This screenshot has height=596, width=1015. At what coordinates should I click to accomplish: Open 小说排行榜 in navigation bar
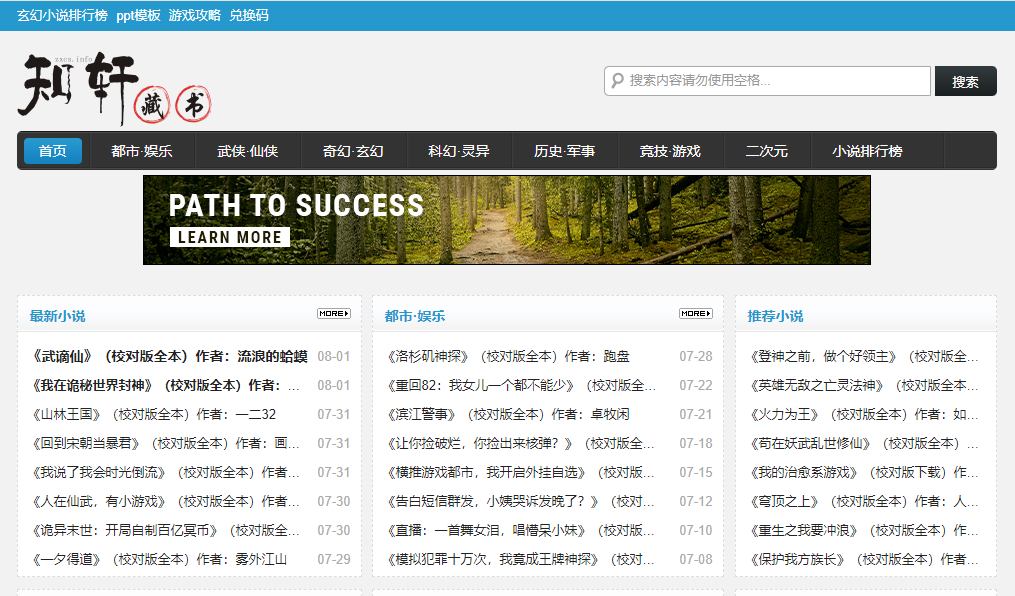867,151
